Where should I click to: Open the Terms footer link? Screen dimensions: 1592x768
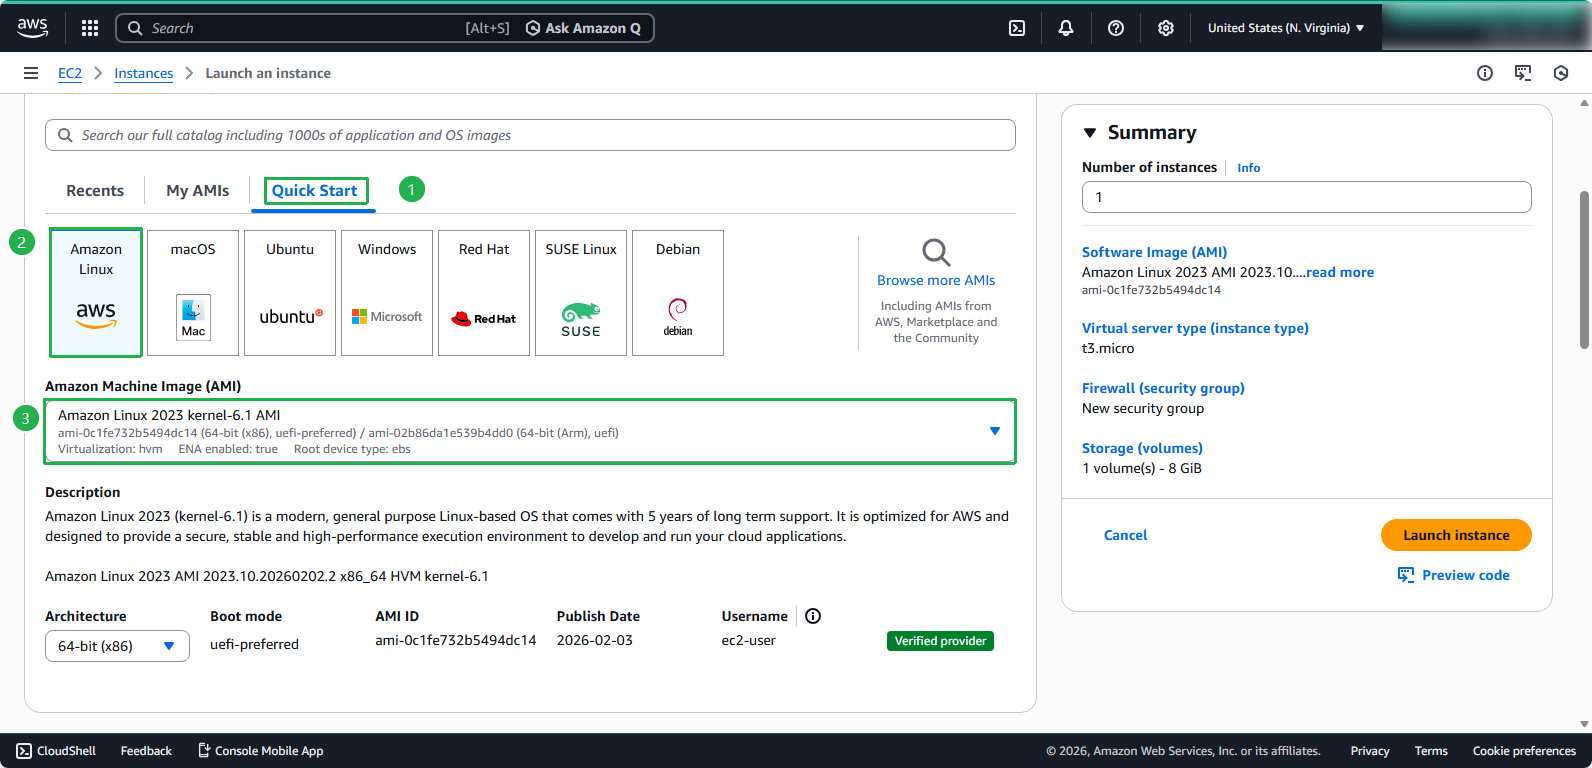coord(1431,751)
